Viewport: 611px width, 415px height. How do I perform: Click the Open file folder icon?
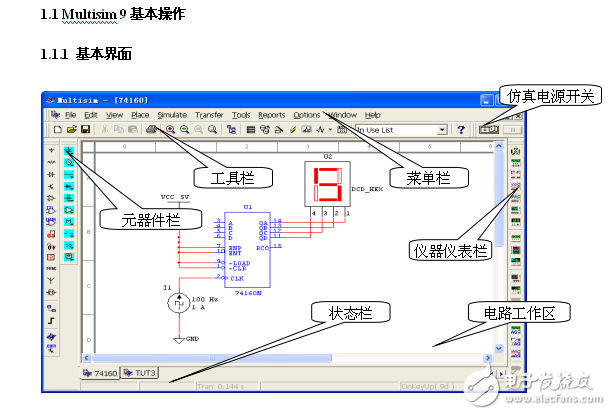coord(71,130)
